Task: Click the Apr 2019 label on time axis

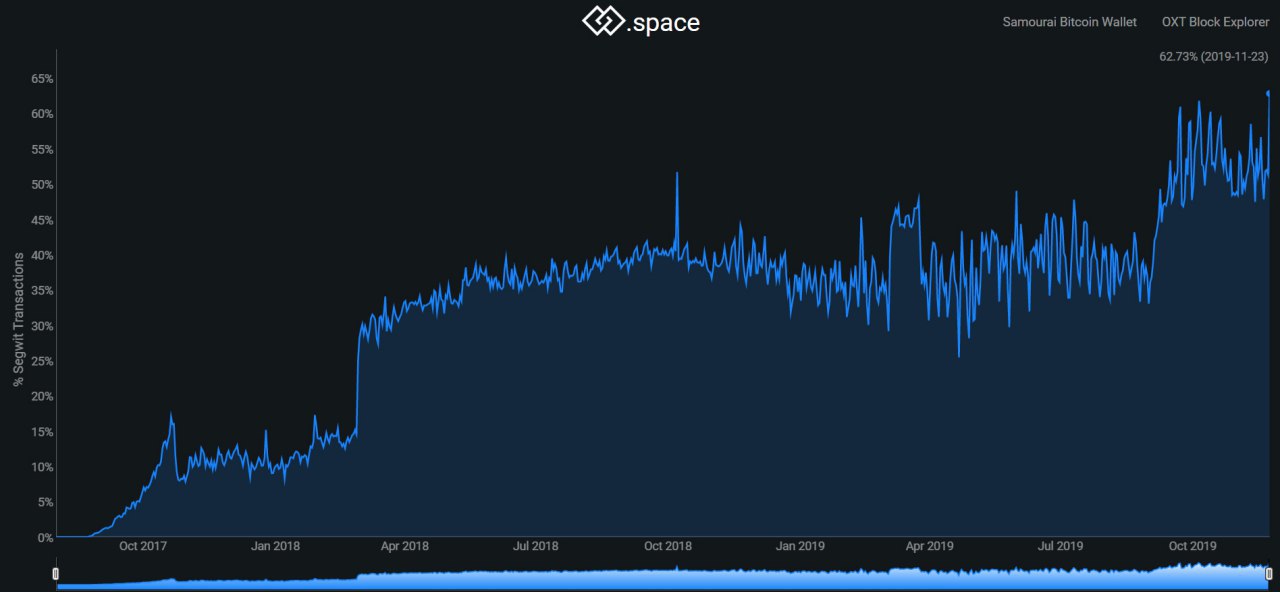Action: tap(929, 546)
